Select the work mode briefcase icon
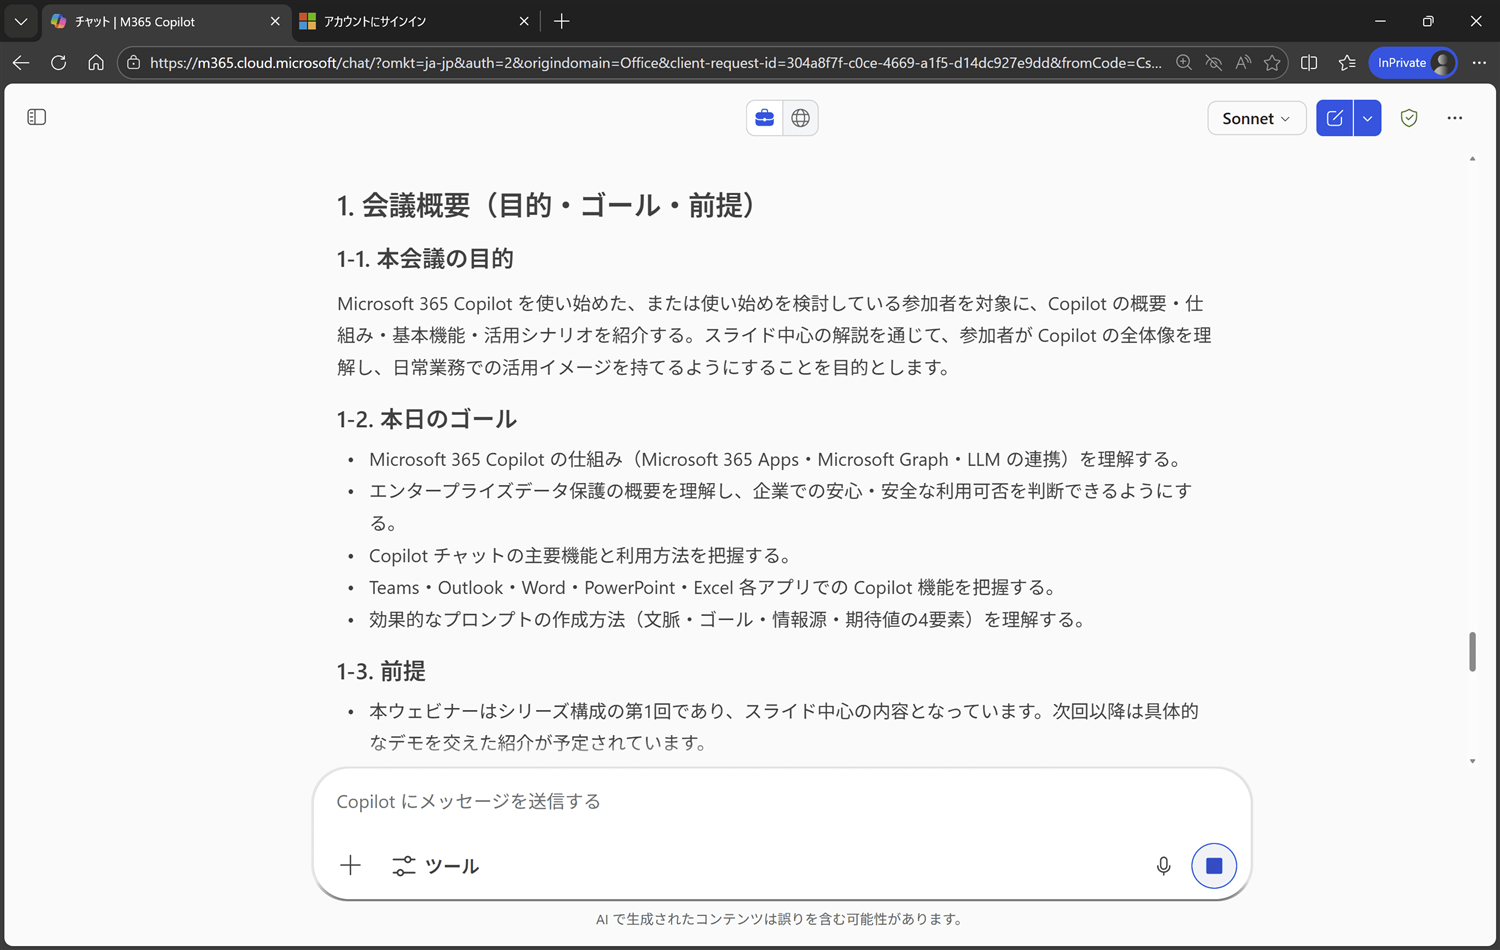Screen dimensions: 1500x950 click(x=764, y=117)
